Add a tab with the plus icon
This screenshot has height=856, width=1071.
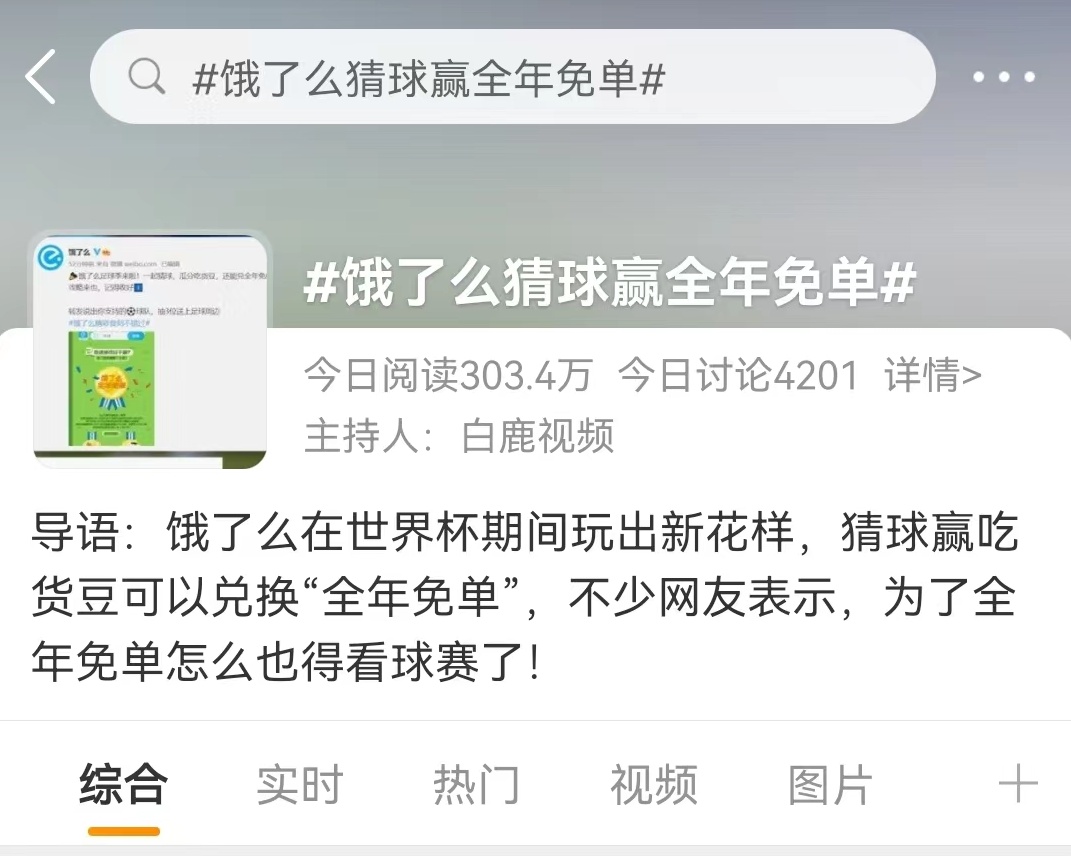[x=1018, y=784]
